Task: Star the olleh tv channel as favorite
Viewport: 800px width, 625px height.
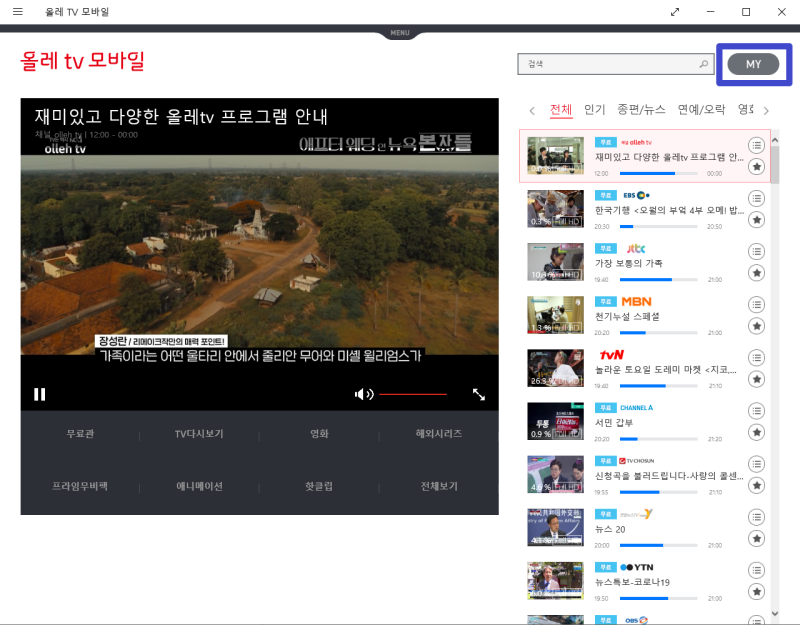Action: coord(757,167)
